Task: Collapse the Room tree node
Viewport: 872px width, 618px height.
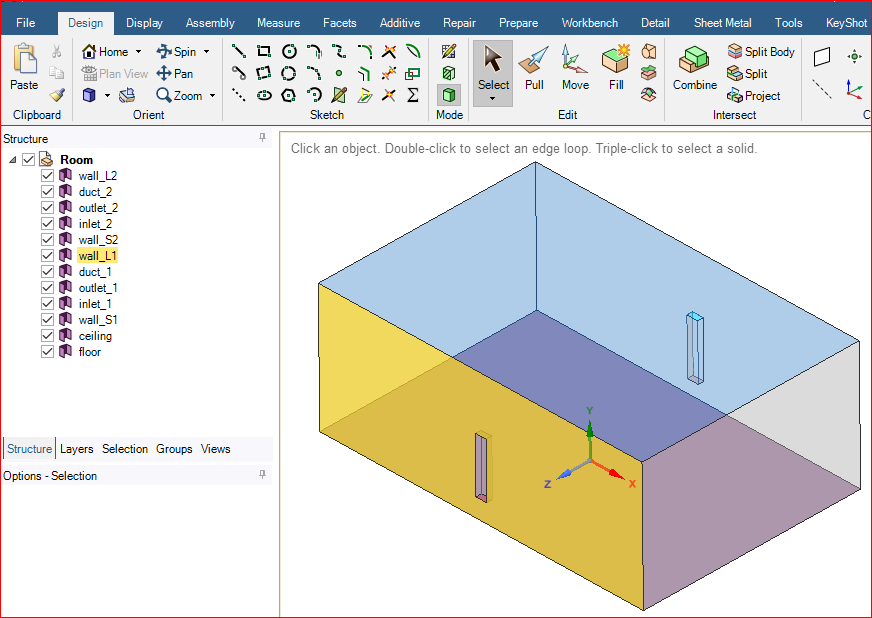Action: coord(12,160)
